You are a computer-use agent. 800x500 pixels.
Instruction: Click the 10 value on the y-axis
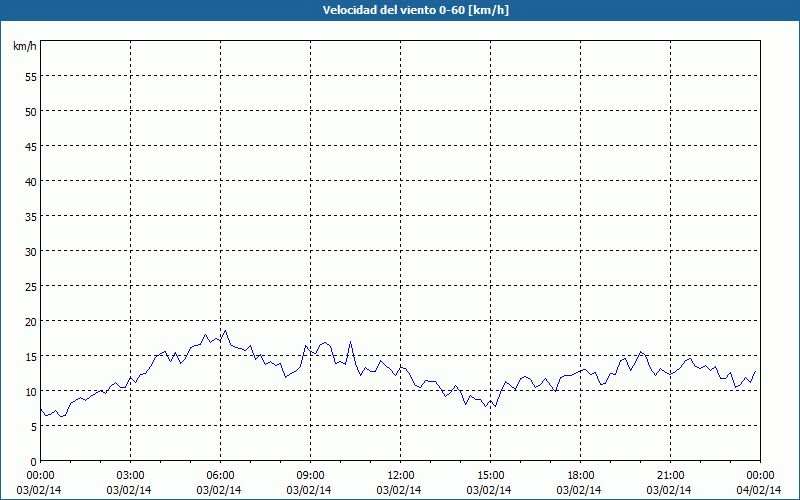coord(30,391)
